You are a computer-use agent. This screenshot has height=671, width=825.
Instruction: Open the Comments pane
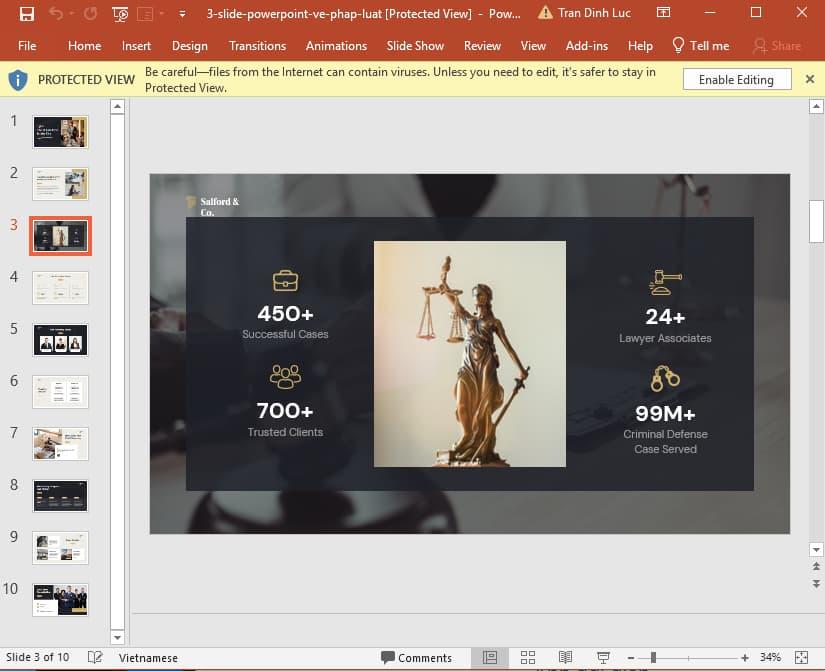[418, 657]
